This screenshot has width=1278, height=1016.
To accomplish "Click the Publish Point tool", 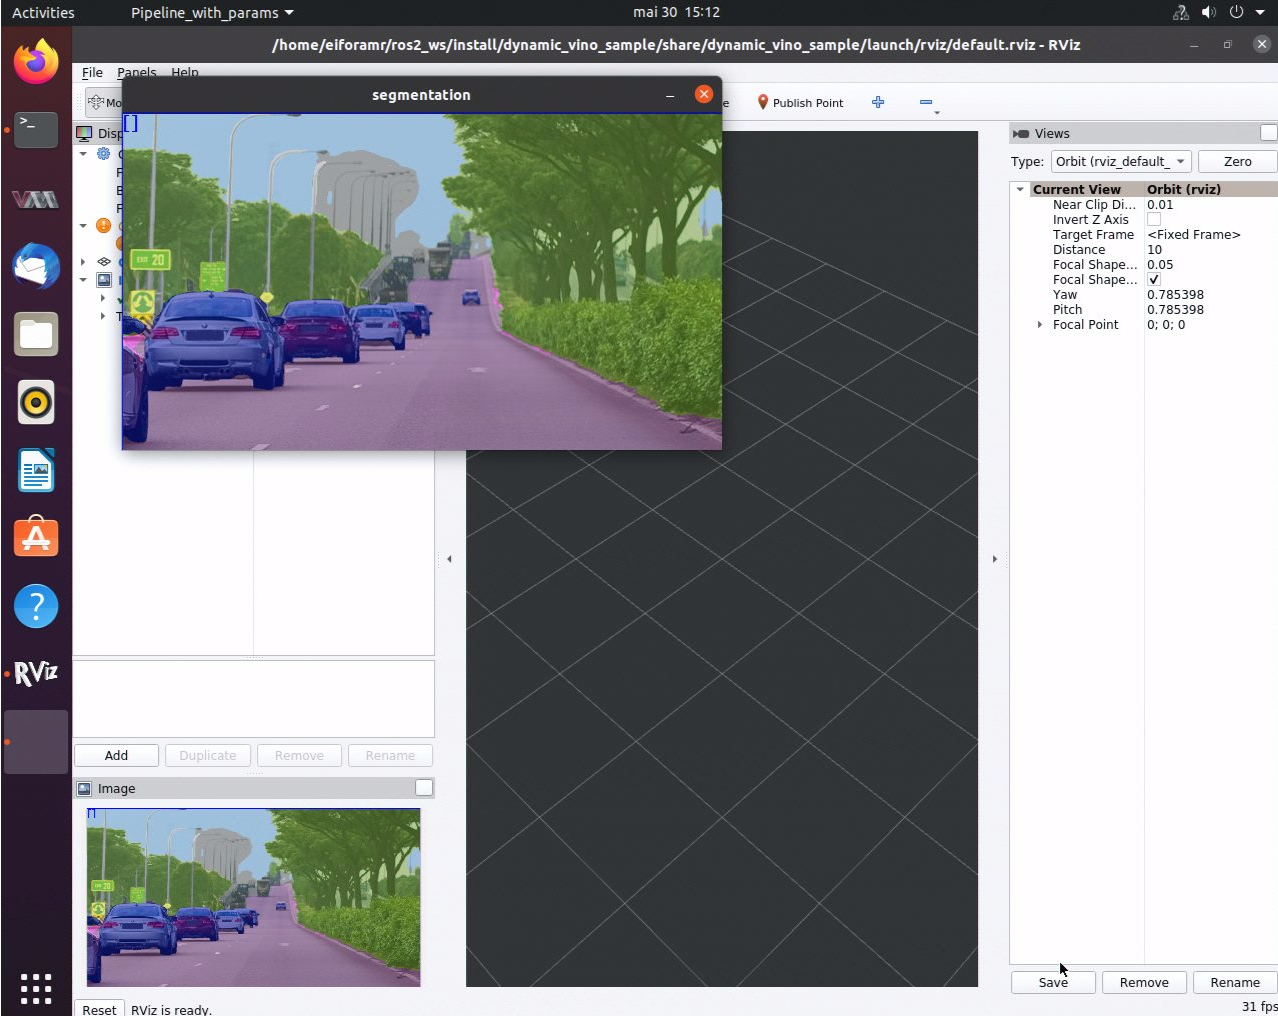I will pyautogui.click(x=800, y=103).
